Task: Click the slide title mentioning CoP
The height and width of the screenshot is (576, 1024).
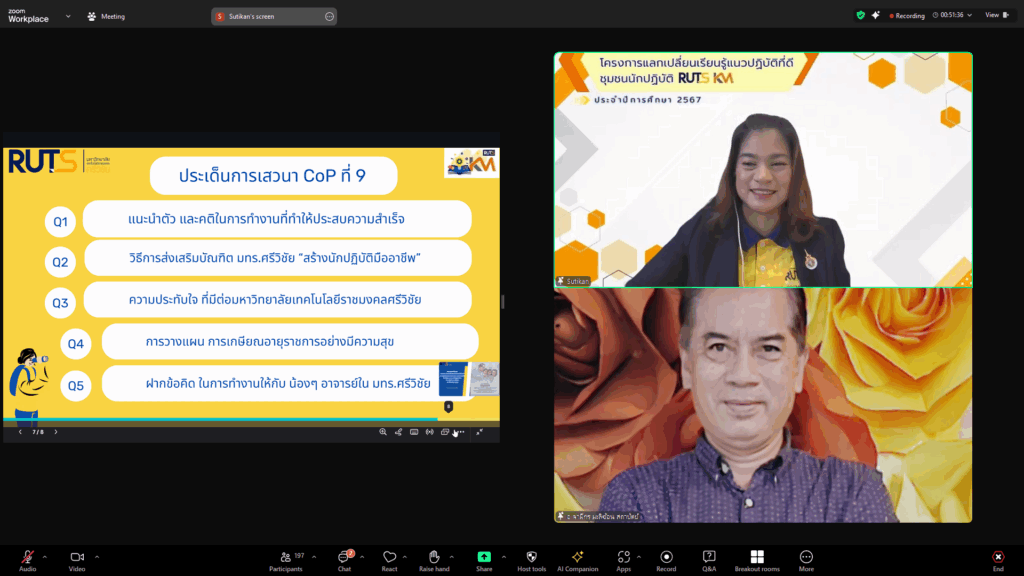Action: pos(273,176)
